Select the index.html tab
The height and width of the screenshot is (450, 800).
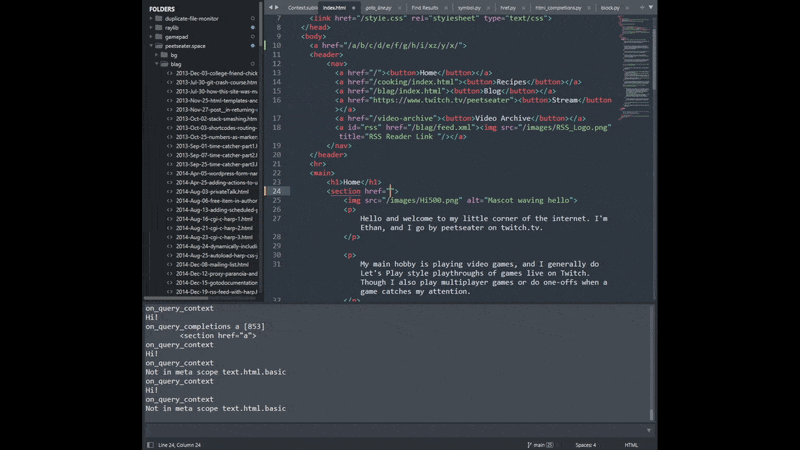(x=334, y=8)
